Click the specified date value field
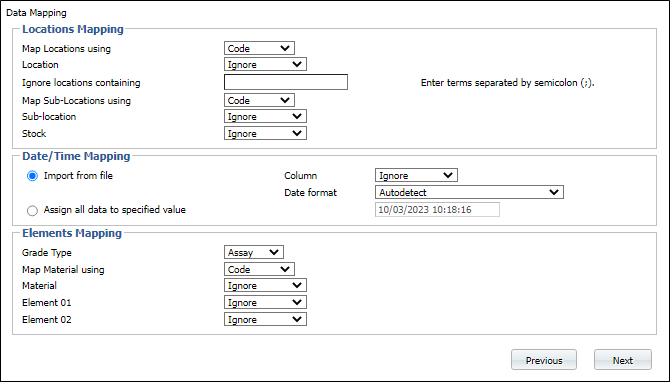Image resolution: width=670 pixels, height=382 pixels. (437, 210)
